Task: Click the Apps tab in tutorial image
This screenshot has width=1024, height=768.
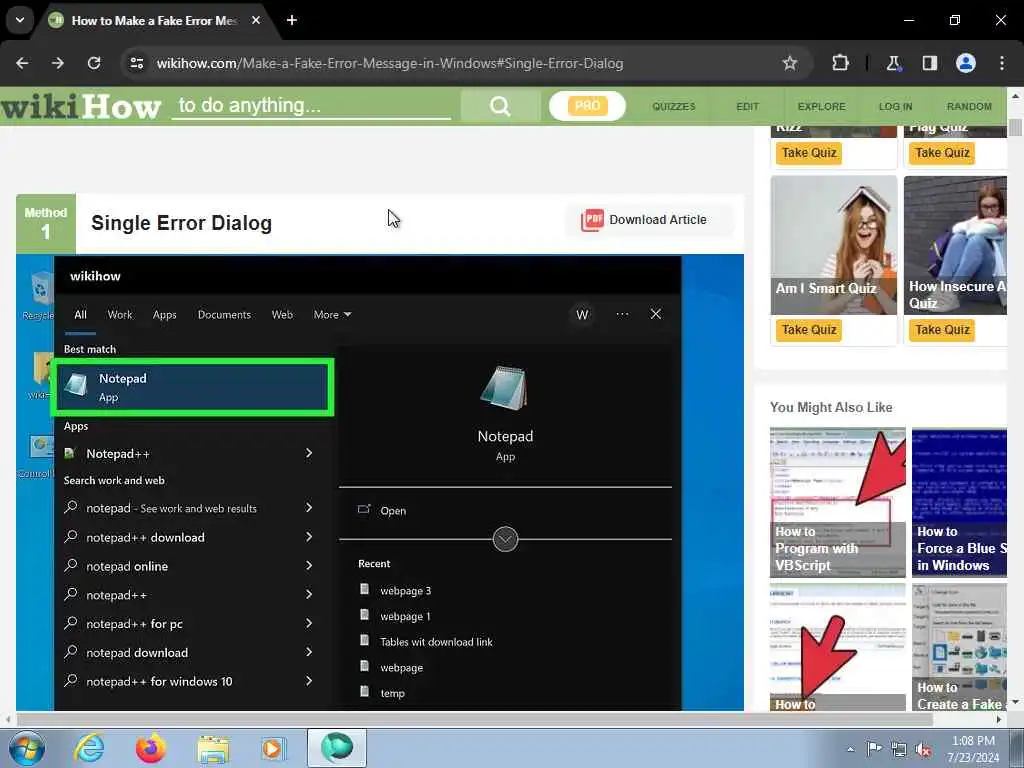Action: (165, 315)
